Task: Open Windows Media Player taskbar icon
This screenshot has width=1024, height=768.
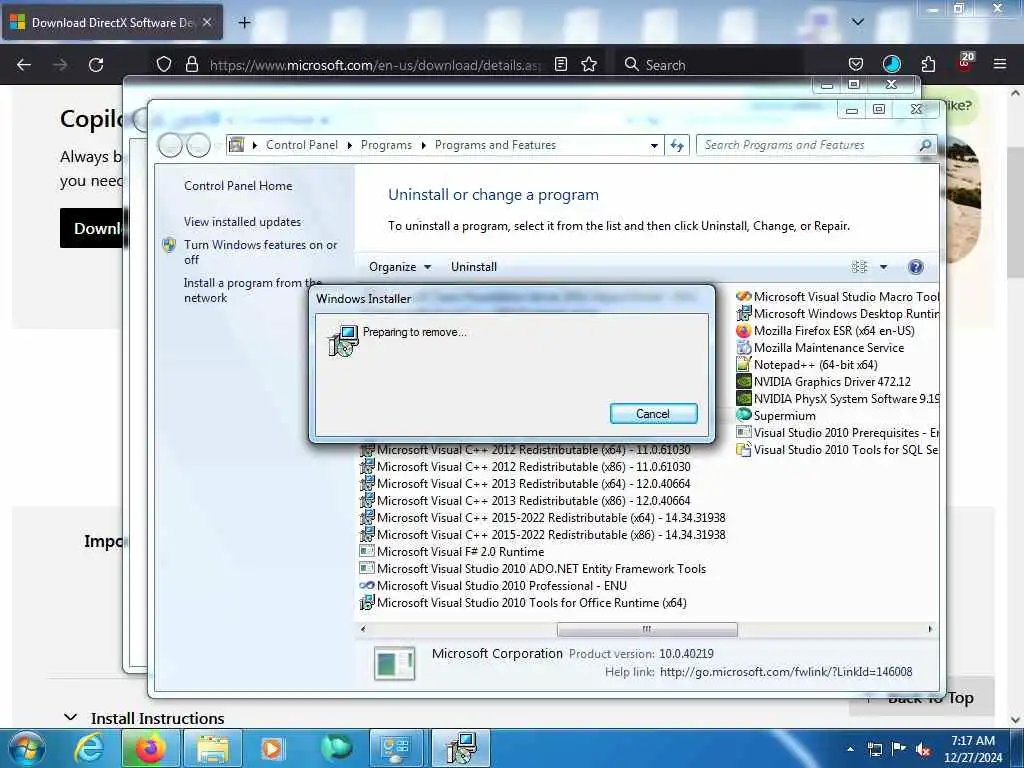Action: pyautogui.click(x=272, y=748)
